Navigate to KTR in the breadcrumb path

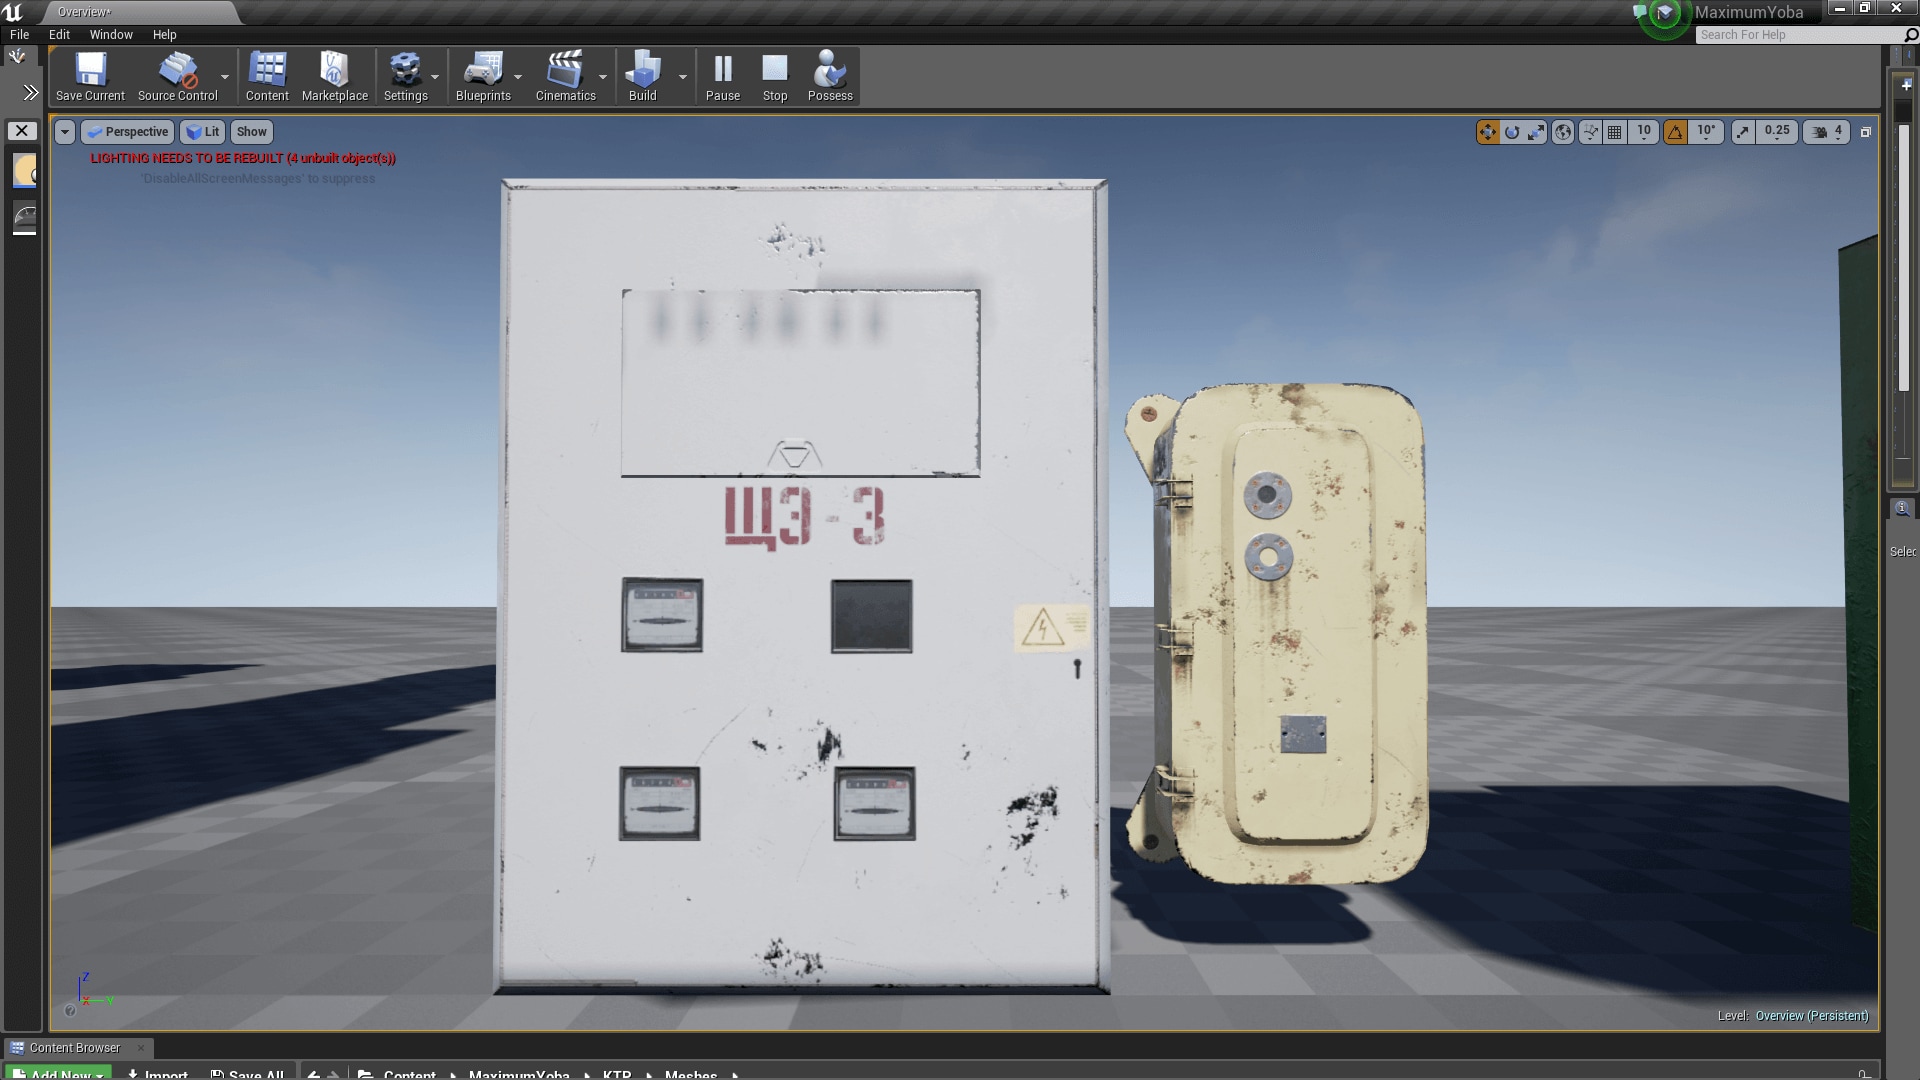point(617,1073)
